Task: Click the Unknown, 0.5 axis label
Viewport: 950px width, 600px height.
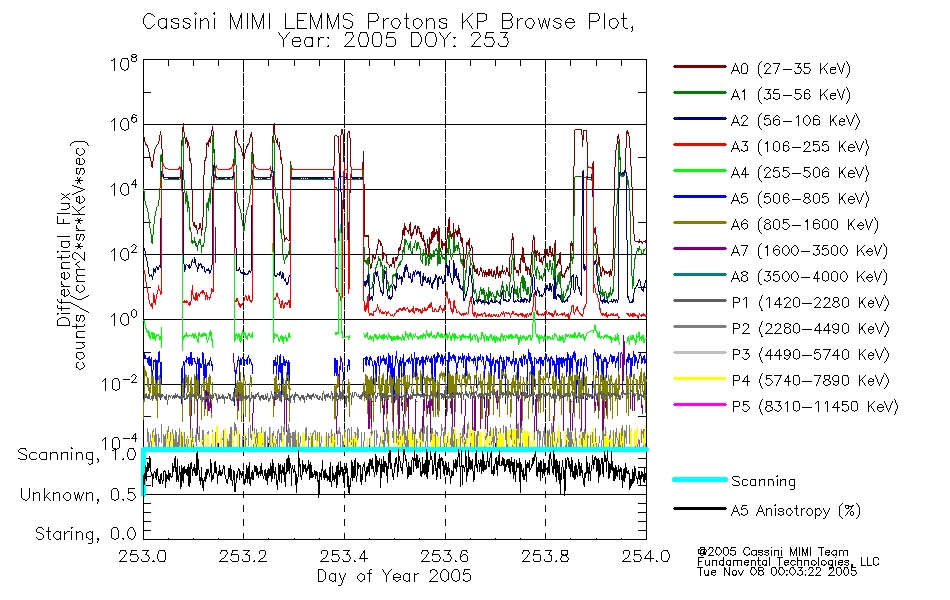Action: click(x=78, y=495)
